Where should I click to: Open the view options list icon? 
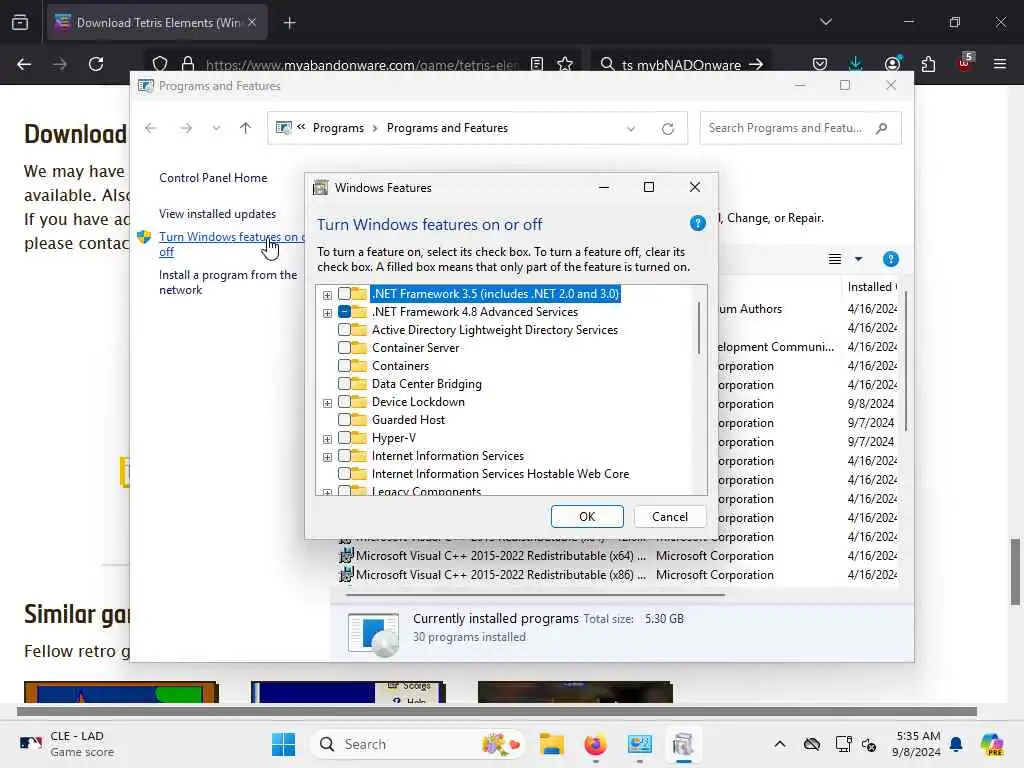click(835, 259)
